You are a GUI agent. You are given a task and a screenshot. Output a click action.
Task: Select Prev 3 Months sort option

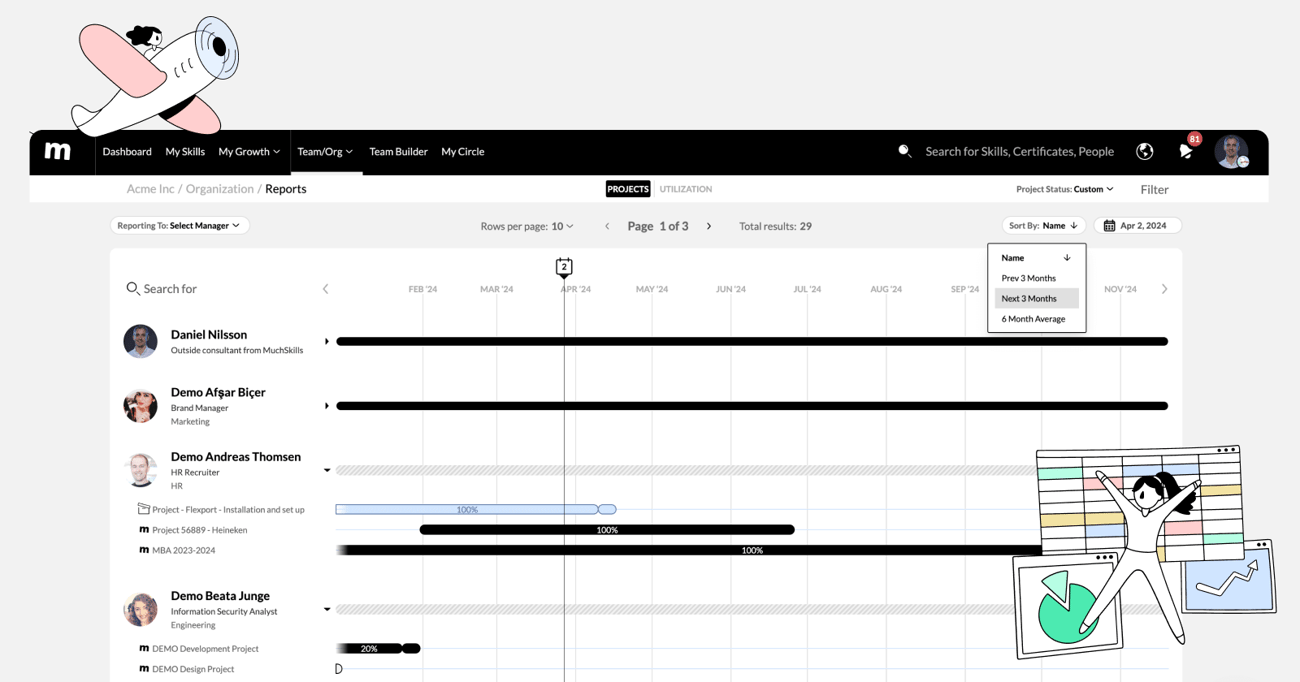tap(1036, 278)
